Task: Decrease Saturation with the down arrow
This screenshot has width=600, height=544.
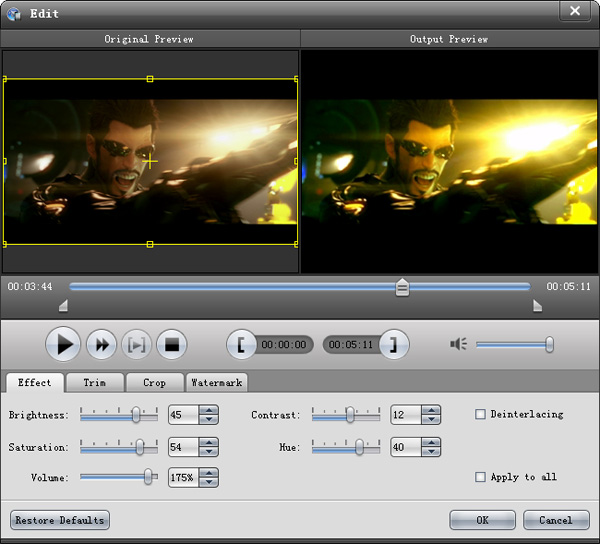Action: click(x=209, y=451)
